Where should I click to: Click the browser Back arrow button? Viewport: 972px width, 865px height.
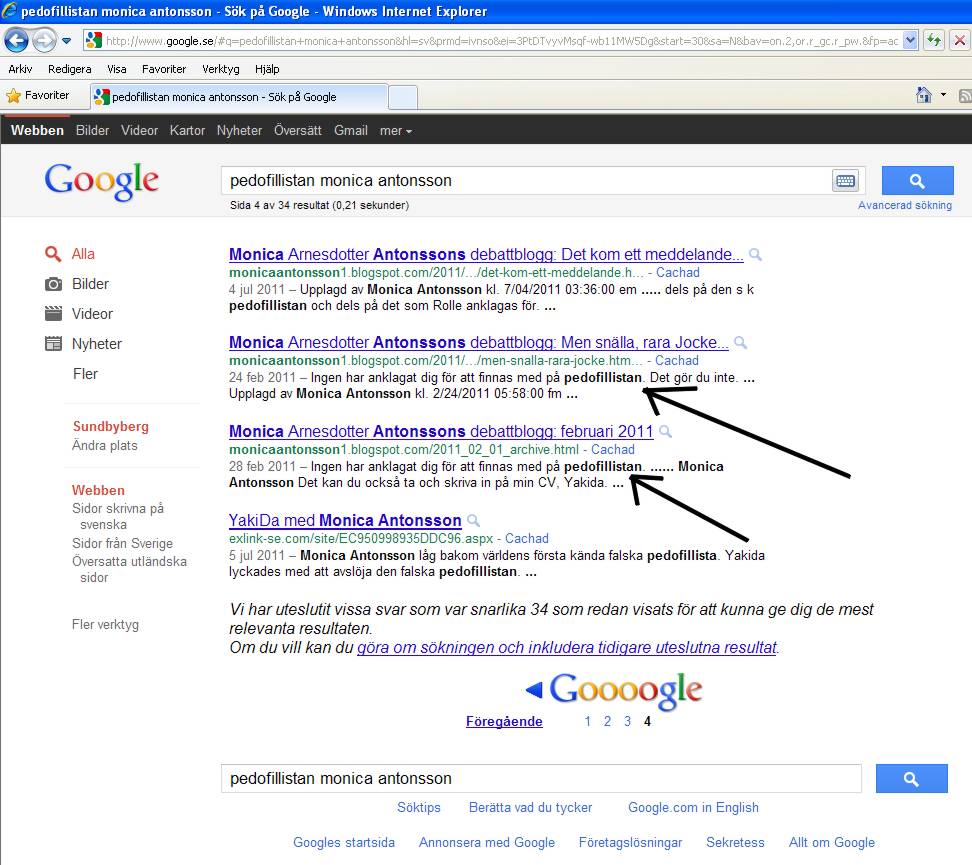pyautogui.click(x=17, y=41)
